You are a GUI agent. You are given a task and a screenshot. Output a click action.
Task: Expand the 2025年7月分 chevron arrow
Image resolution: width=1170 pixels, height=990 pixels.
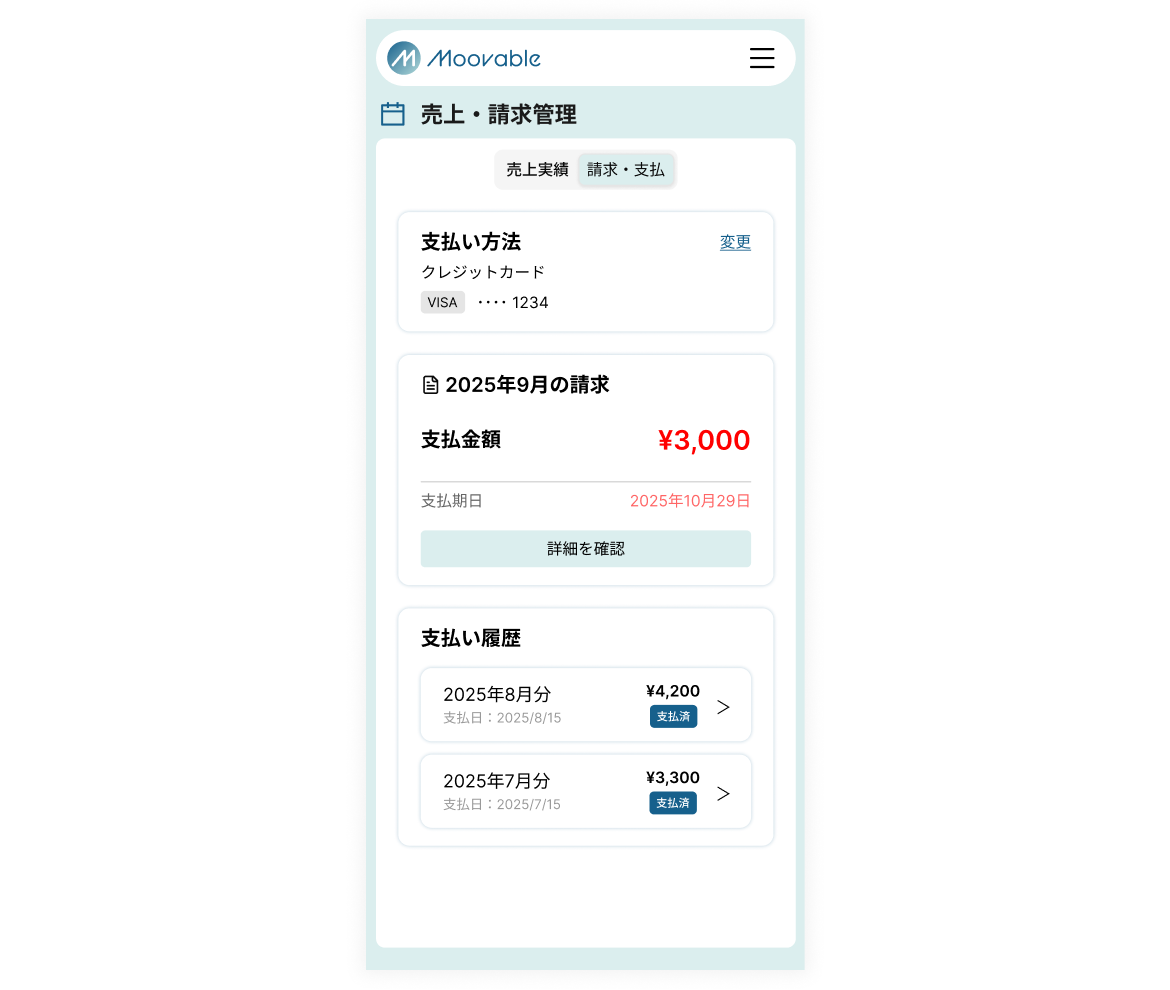[x=723, y=793]
